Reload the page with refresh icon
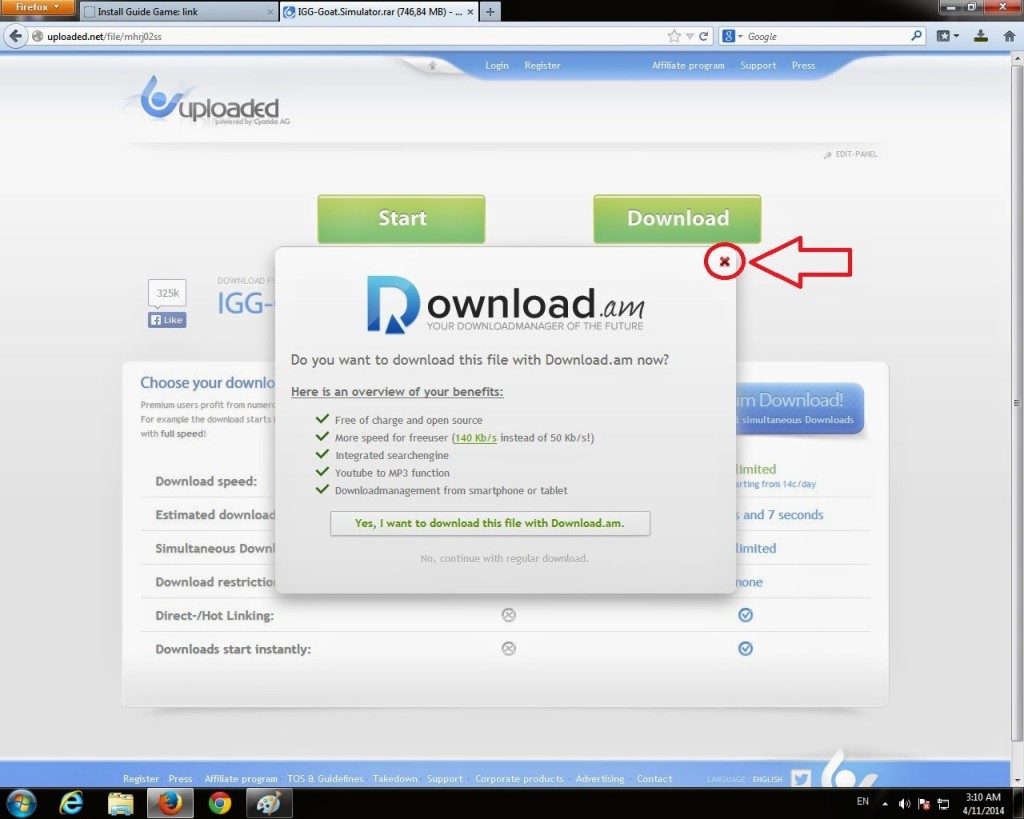Viewport: 1024px width, 819px height. pos(703,37)
